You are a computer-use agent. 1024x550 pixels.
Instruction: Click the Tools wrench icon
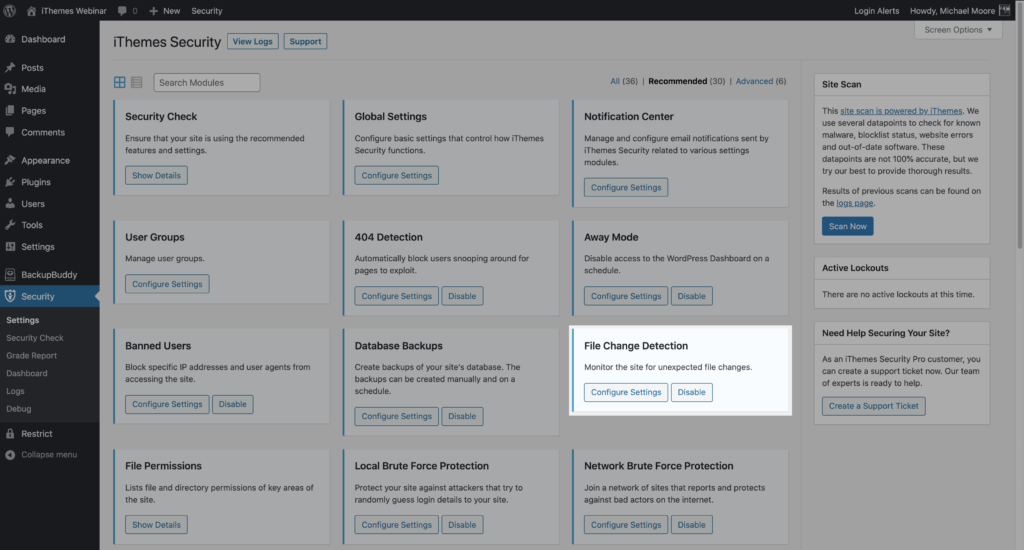10,225
